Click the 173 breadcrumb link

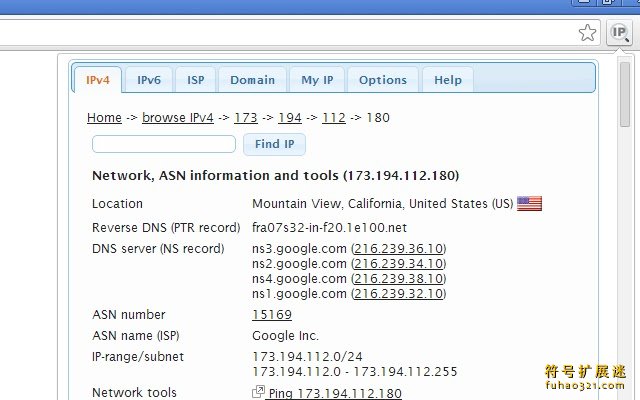[x=246, y=118]
